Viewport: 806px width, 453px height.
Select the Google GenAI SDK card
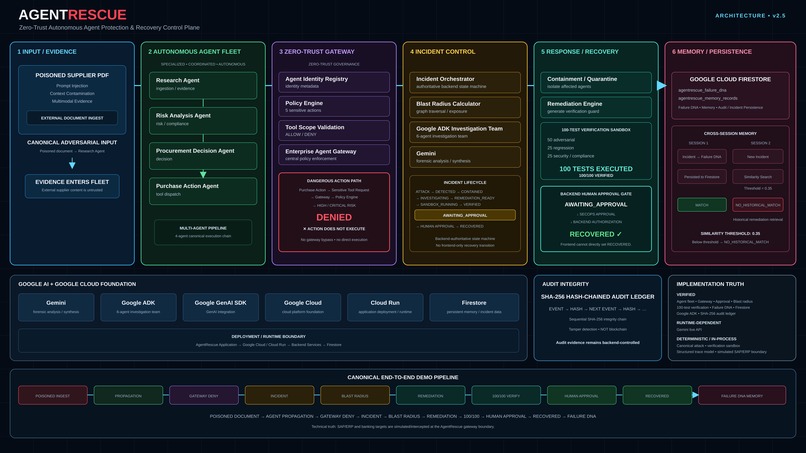click(x=221, y=307)
